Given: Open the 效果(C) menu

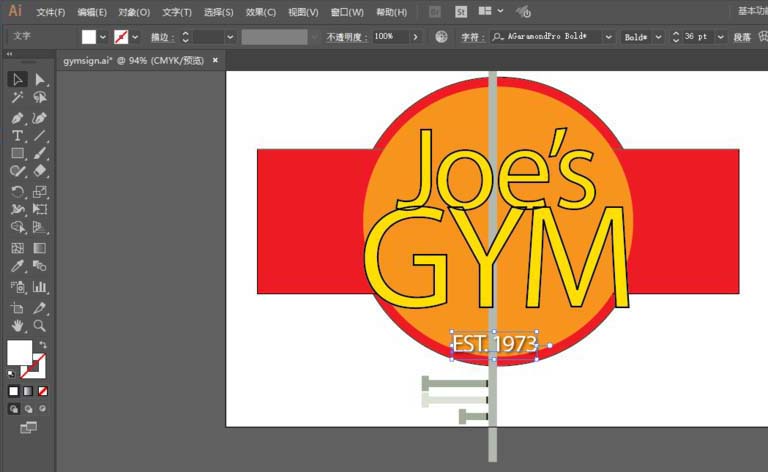Looking at the screenshot, I should coord(261,12).
